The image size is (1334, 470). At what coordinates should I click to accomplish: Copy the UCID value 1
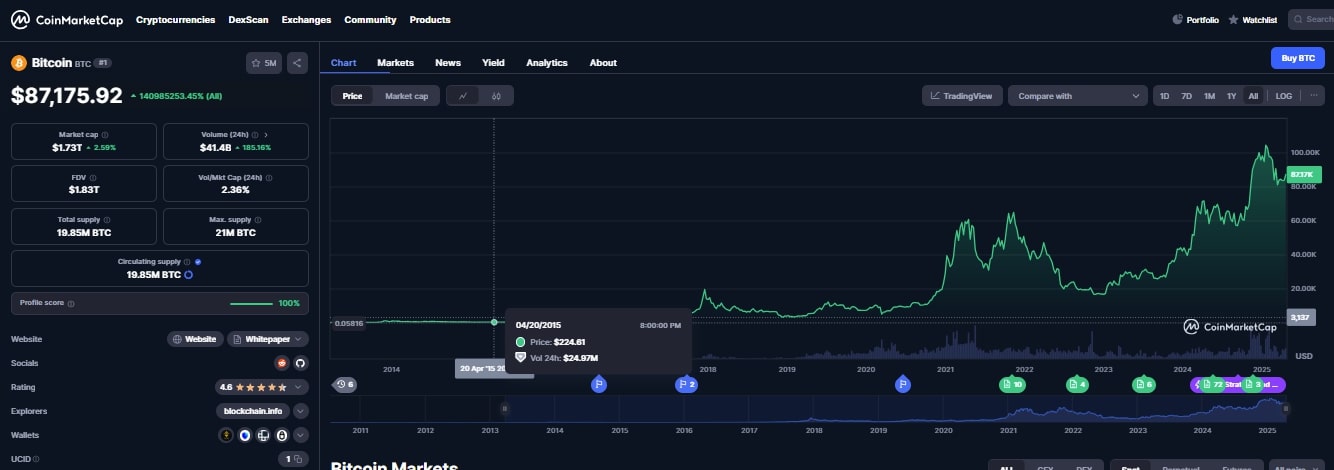click(293, 459)
